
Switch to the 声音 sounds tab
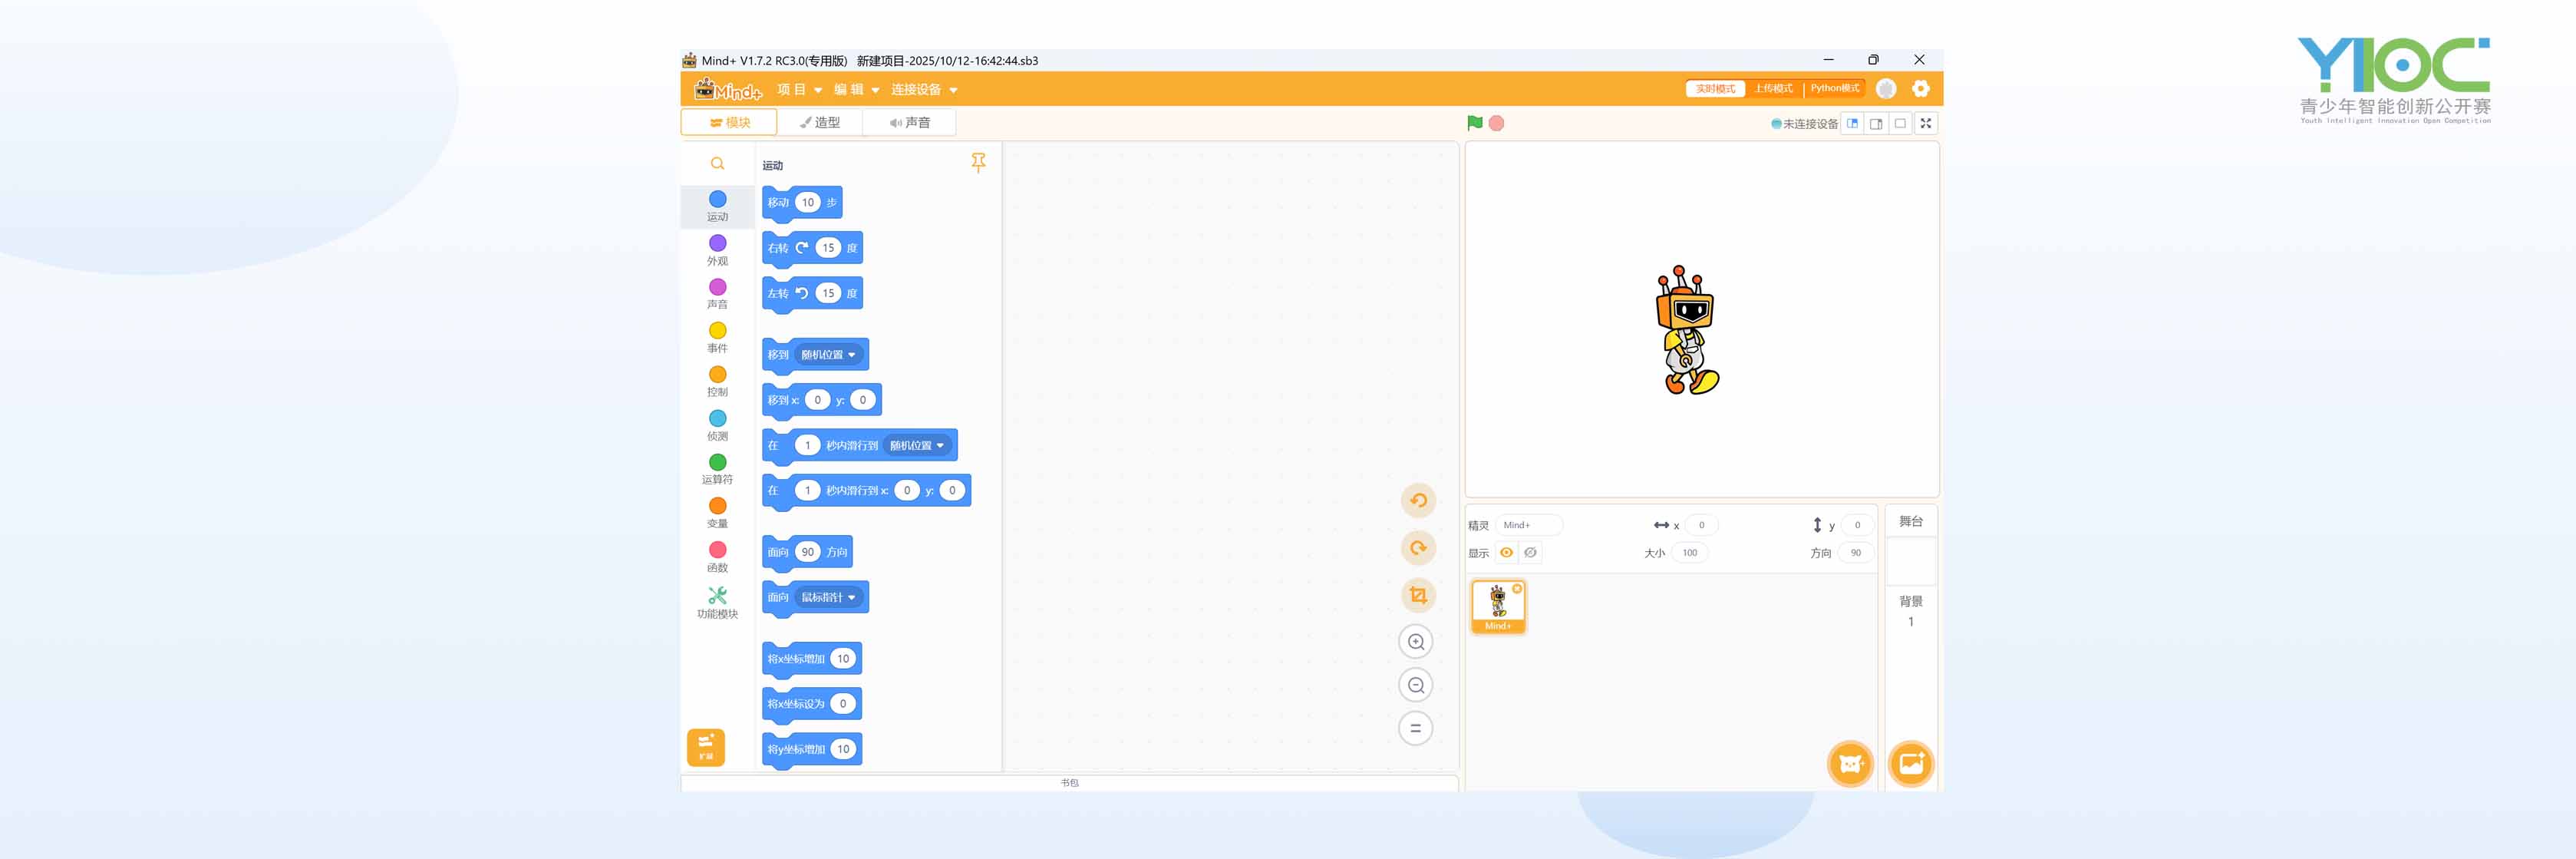coord(910,122)
